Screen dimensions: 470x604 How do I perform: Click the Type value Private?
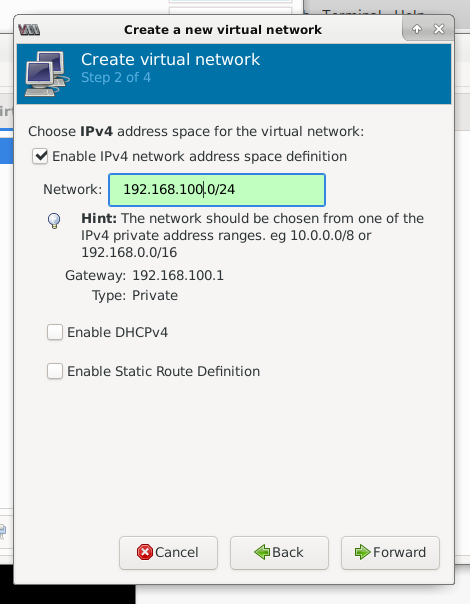coord(155,295)
